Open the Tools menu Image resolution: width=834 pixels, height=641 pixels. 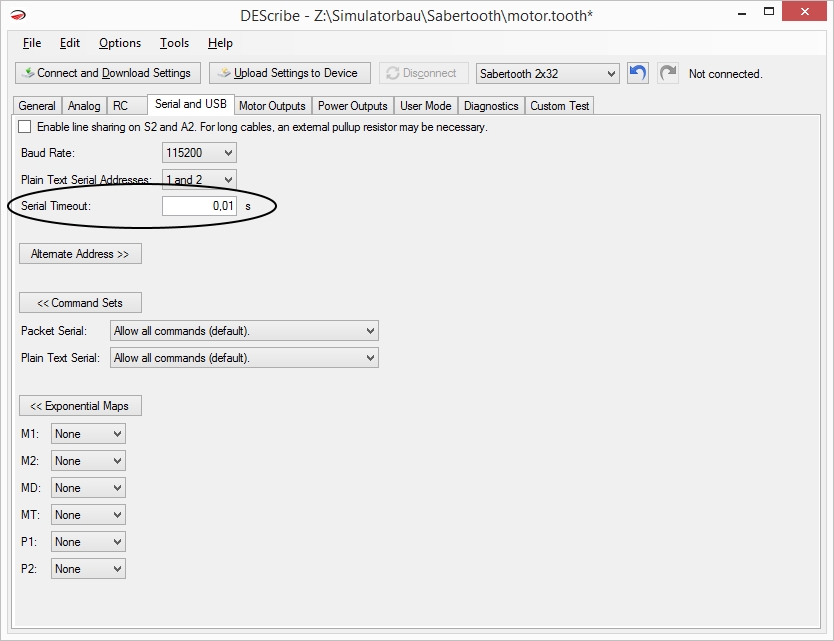click(174, 43)
